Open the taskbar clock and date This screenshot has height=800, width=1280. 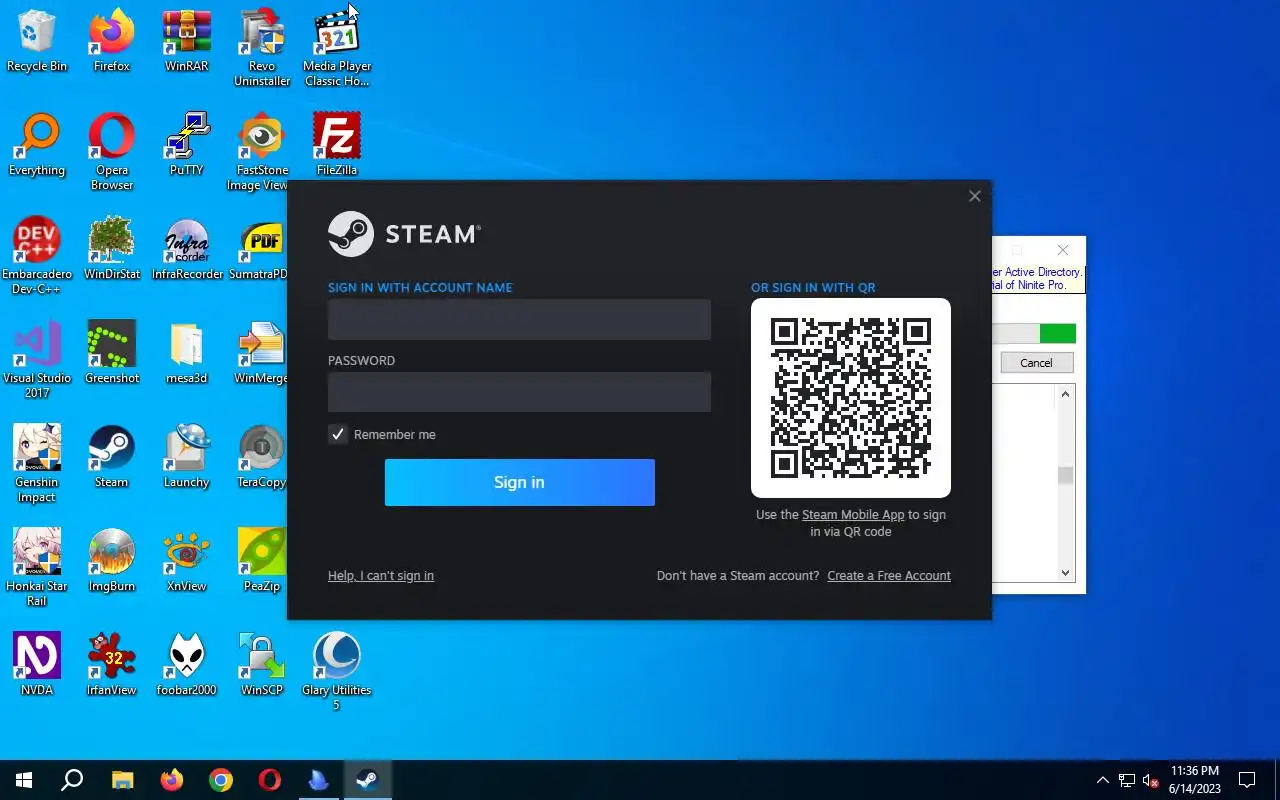pos(1195,780)
